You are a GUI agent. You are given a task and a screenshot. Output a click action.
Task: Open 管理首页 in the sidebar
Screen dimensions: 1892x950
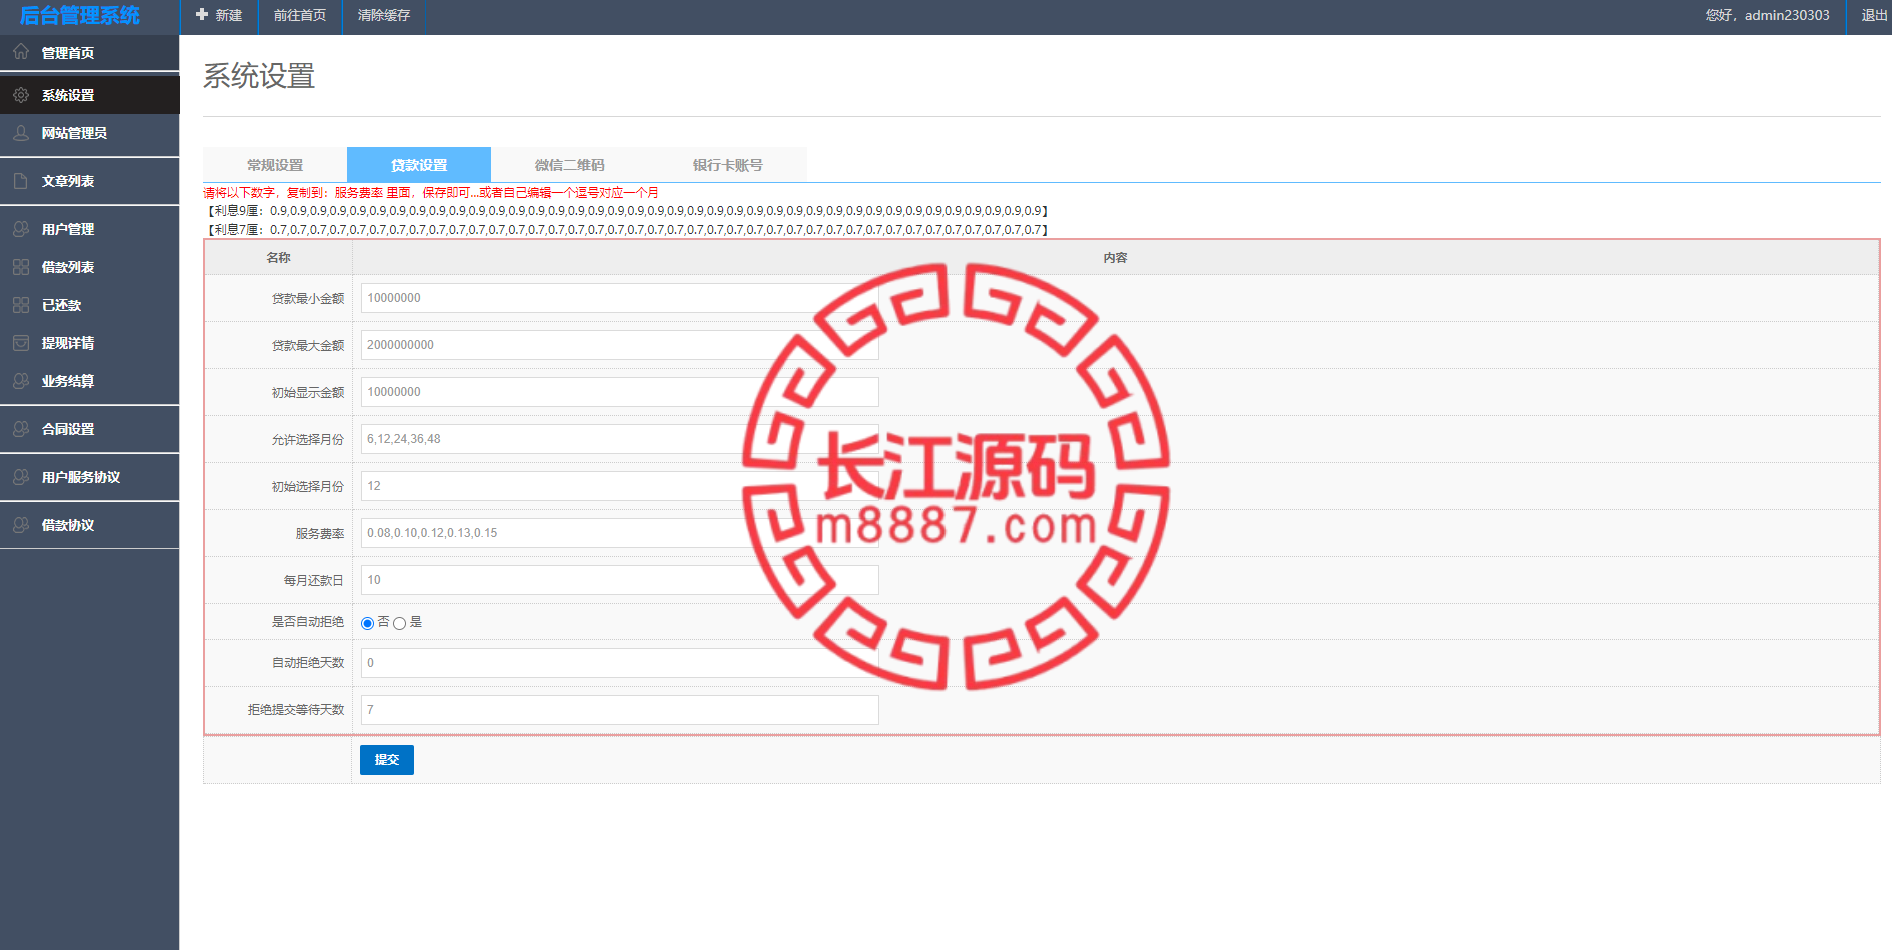(90, 53)
